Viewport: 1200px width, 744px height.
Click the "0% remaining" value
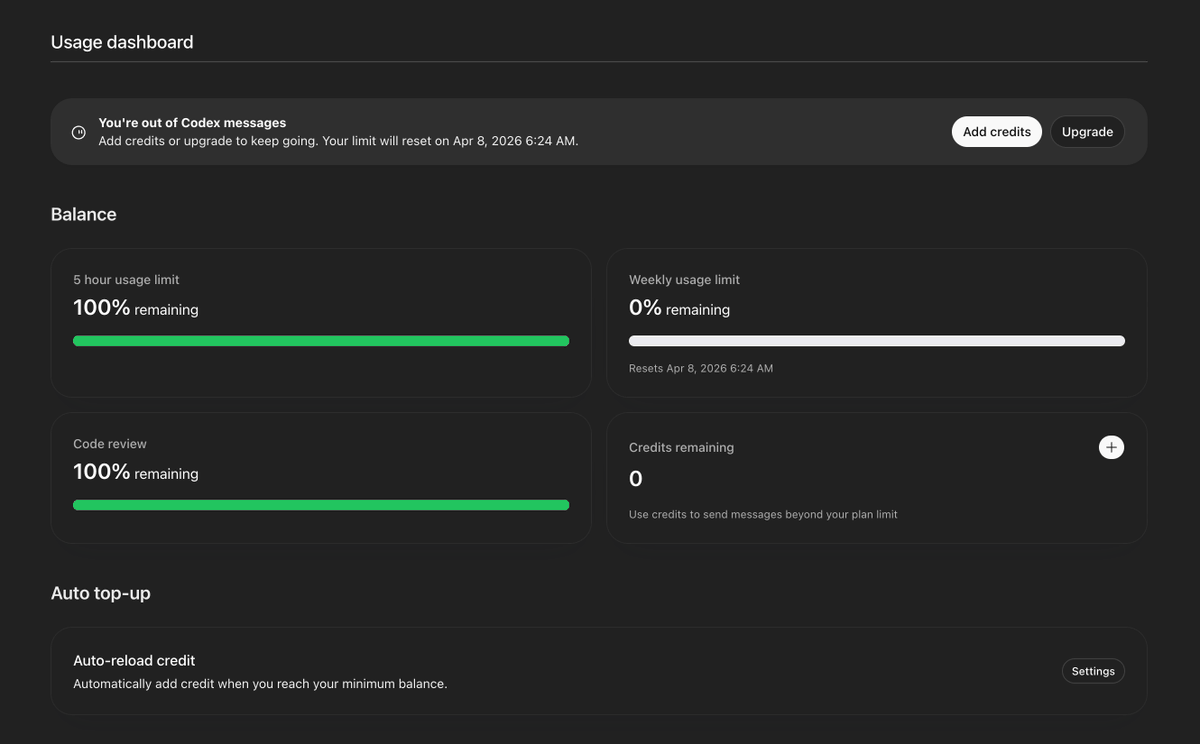click(680, 308)
